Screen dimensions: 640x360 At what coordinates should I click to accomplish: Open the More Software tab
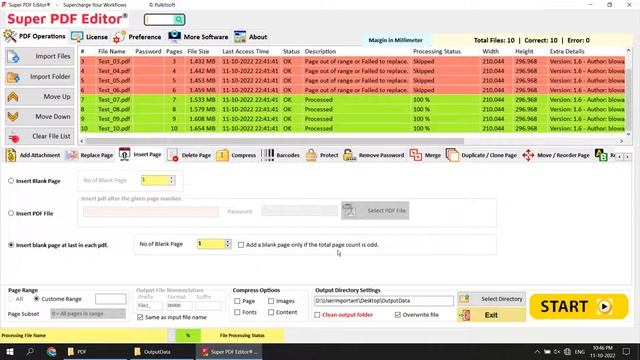[x=198, y=37]
